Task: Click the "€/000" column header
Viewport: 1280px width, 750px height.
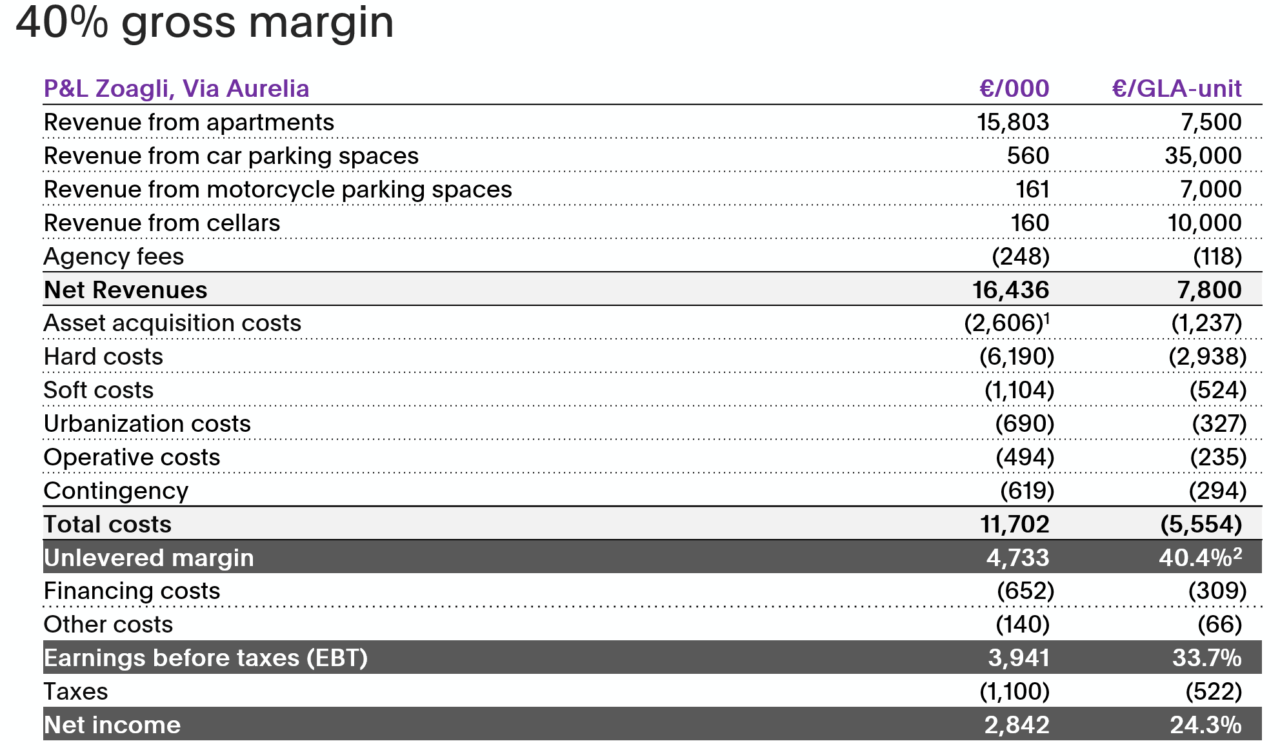Action: pos(1014,89)
